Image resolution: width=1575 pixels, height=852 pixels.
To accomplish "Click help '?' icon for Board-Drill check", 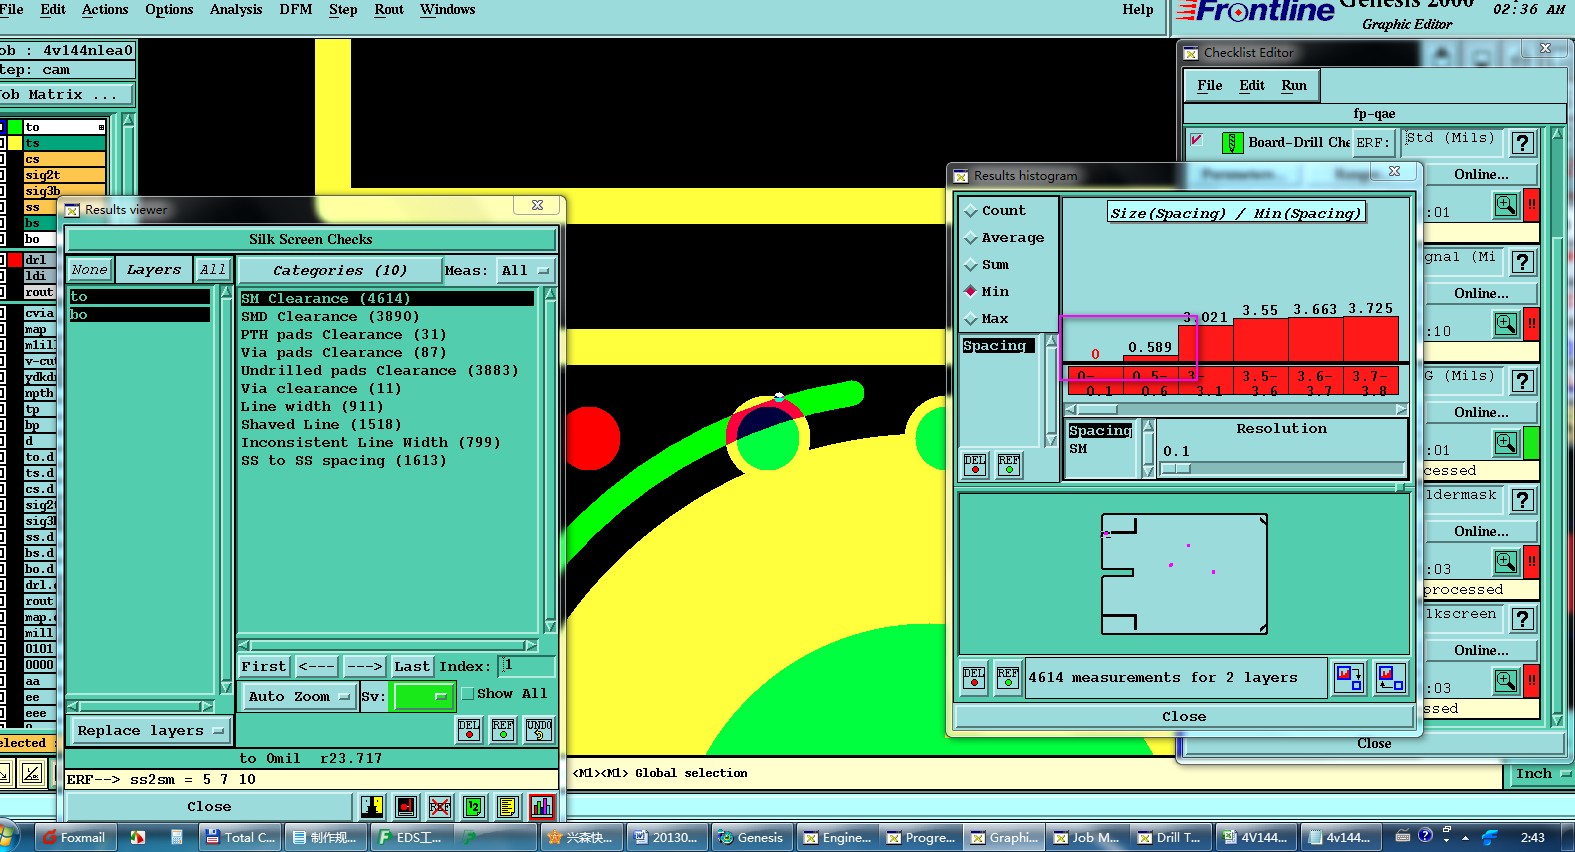I will tap(1522, 143).
